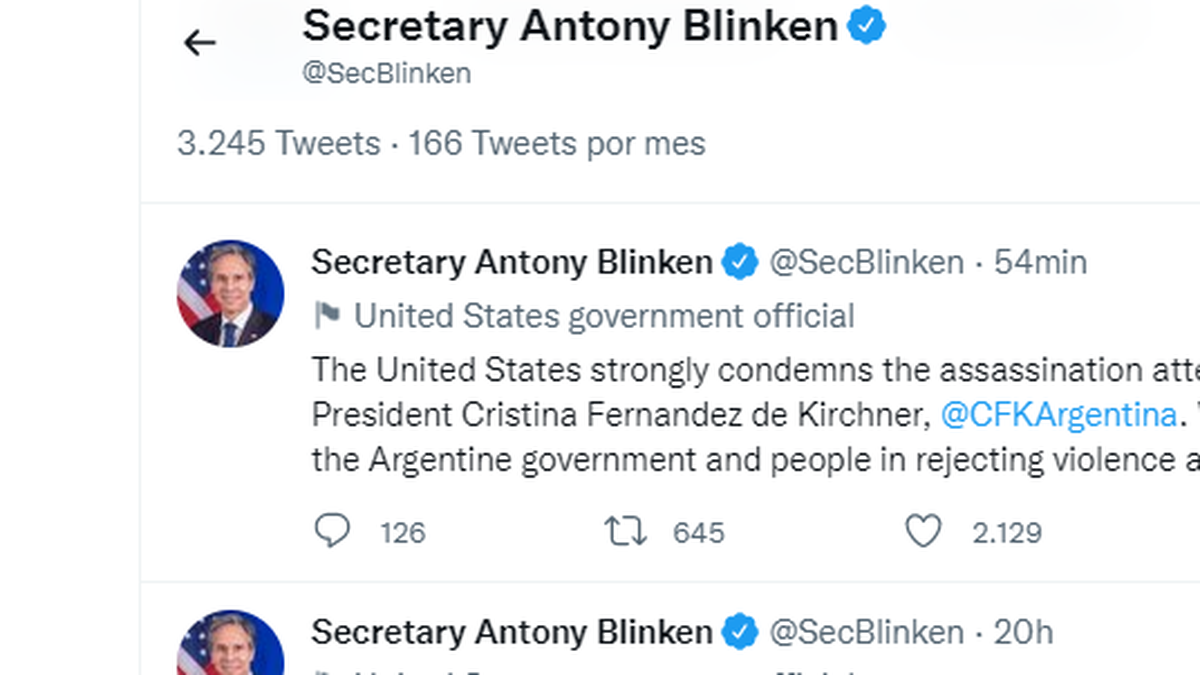
Task: Open the profile picture on the 54min tweet
Action: [231, 294]
